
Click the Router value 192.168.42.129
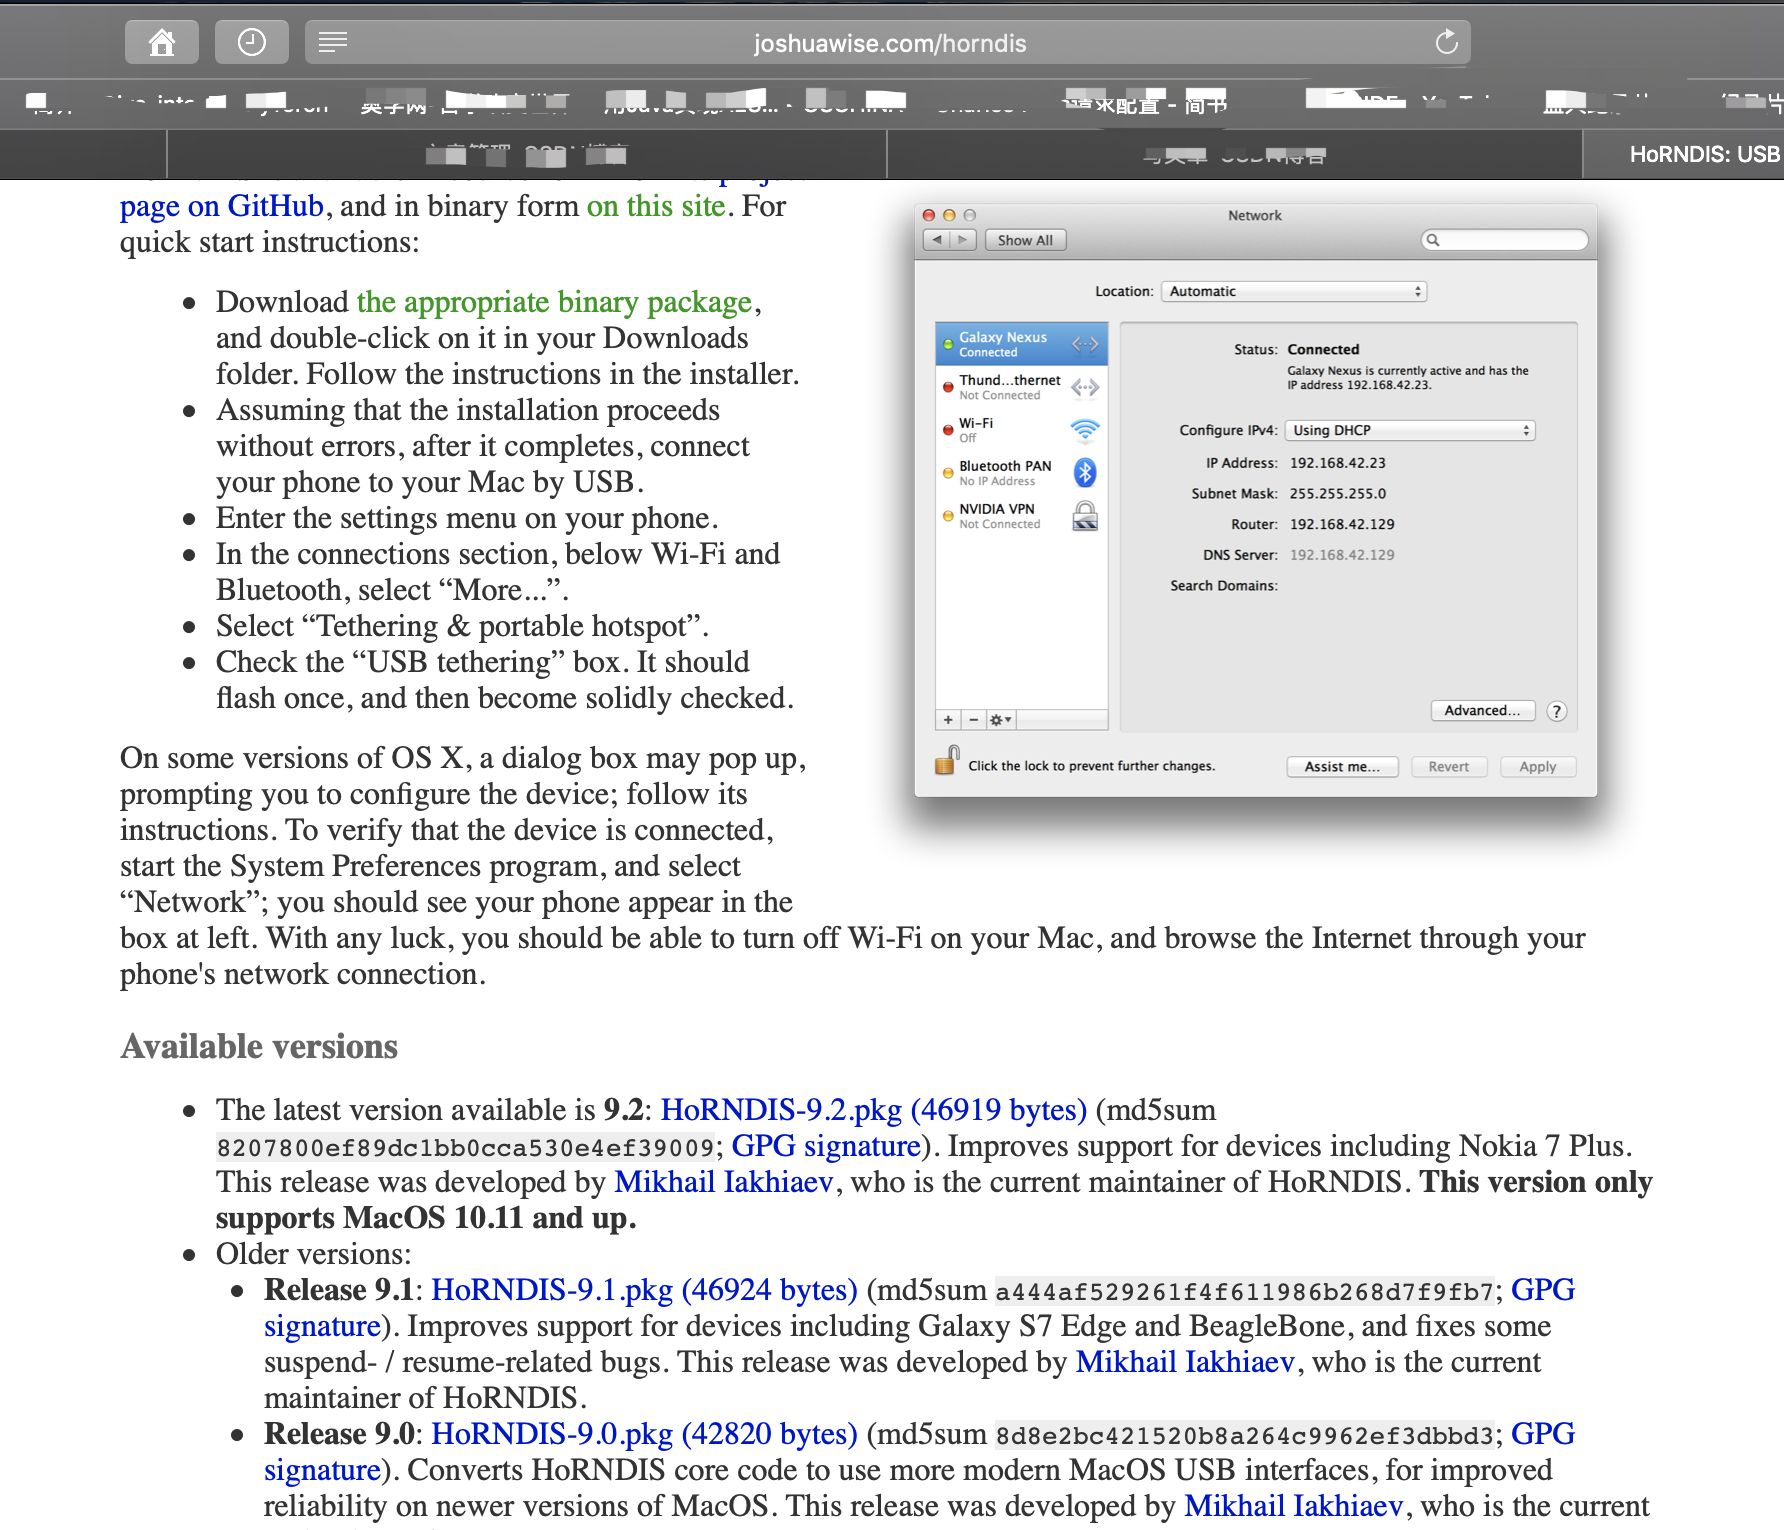point(1342,525)
